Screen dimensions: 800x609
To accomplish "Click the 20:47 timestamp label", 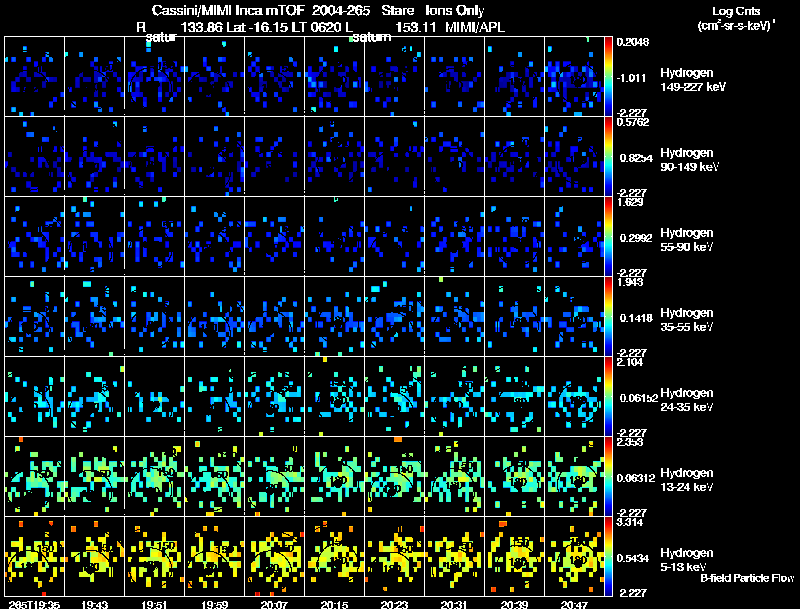I will [574, 604].
